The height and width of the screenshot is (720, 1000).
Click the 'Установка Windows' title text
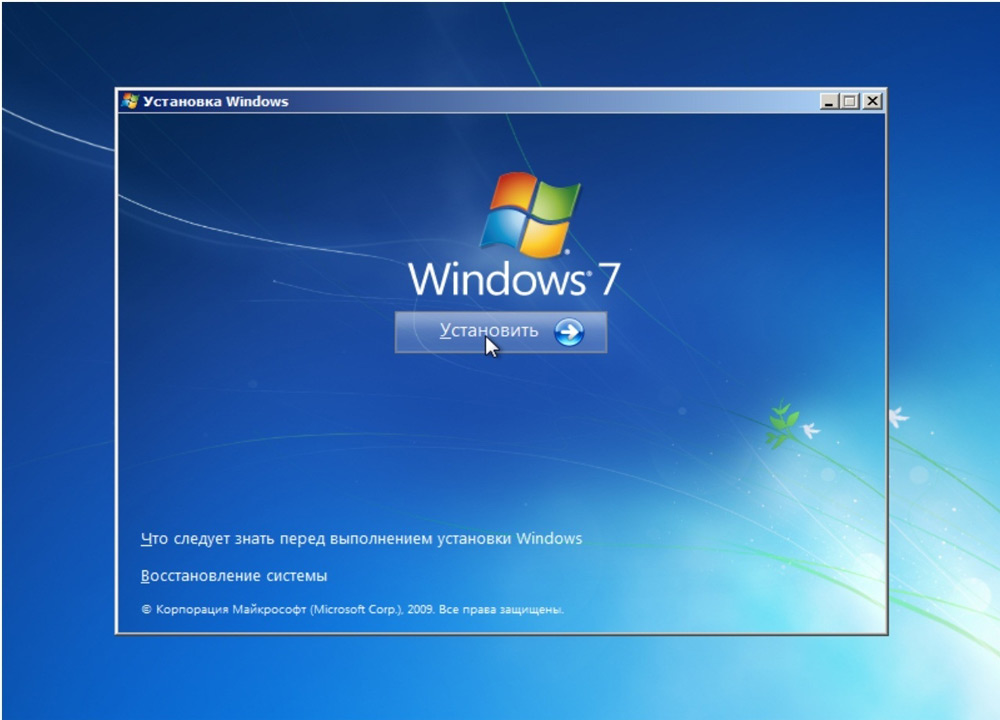215,101
